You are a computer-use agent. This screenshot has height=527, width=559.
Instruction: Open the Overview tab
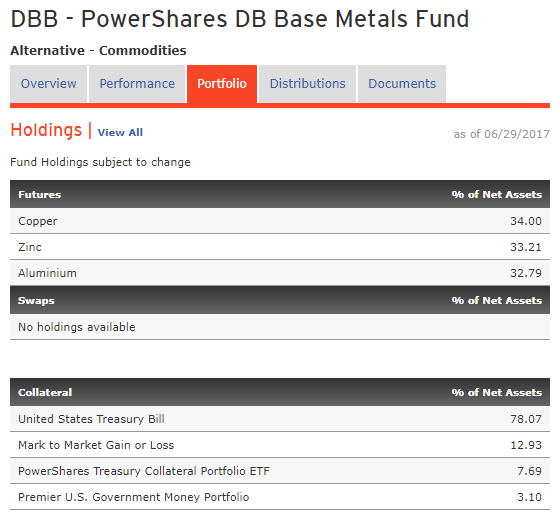pyautogui.click(x=48, y=84)
